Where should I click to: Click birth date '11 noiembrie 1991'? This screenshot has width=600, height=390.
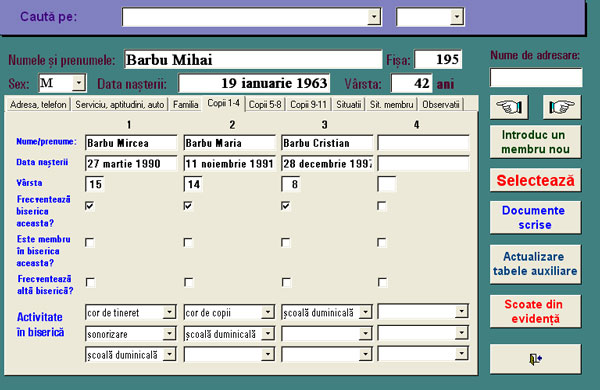(x=230, y=163)
